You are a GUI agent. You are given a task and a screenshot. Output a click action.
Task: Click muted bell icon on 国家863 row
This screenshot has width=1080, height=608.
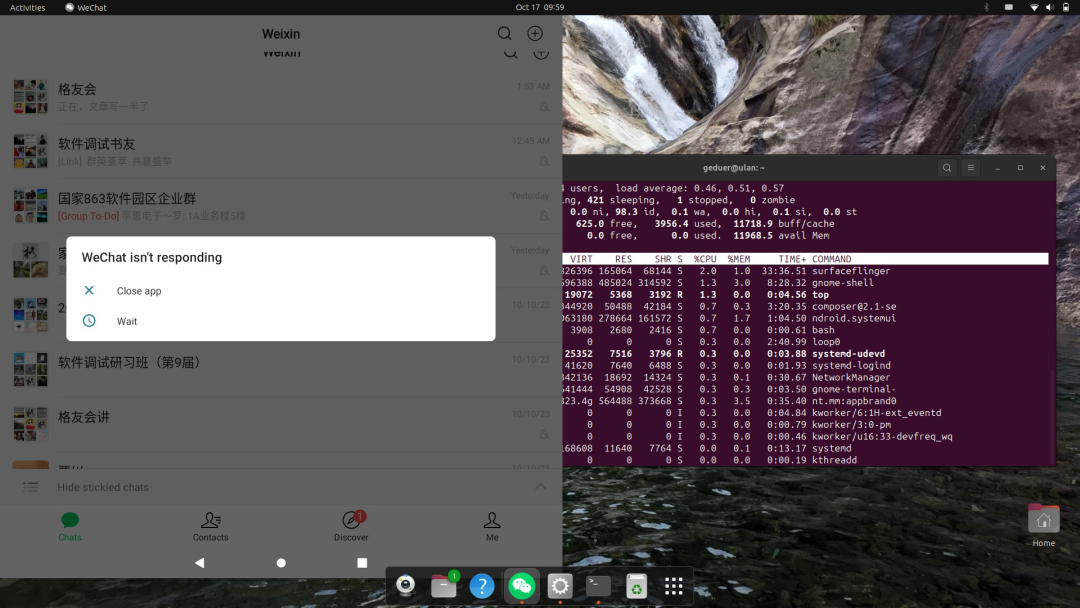coord(544,216)
